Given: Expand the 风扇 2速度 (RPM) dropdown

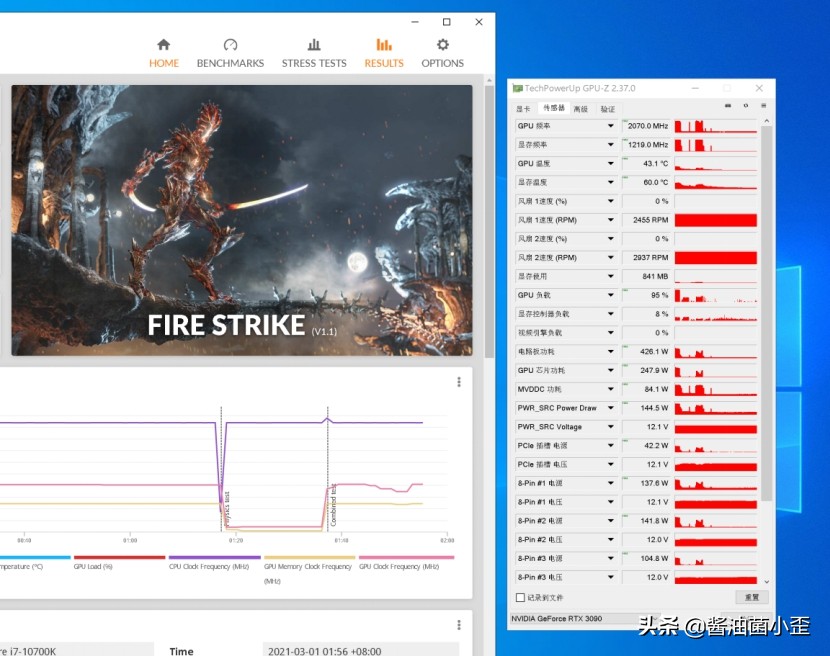Looking at the screenshot, I should point(610,257).
